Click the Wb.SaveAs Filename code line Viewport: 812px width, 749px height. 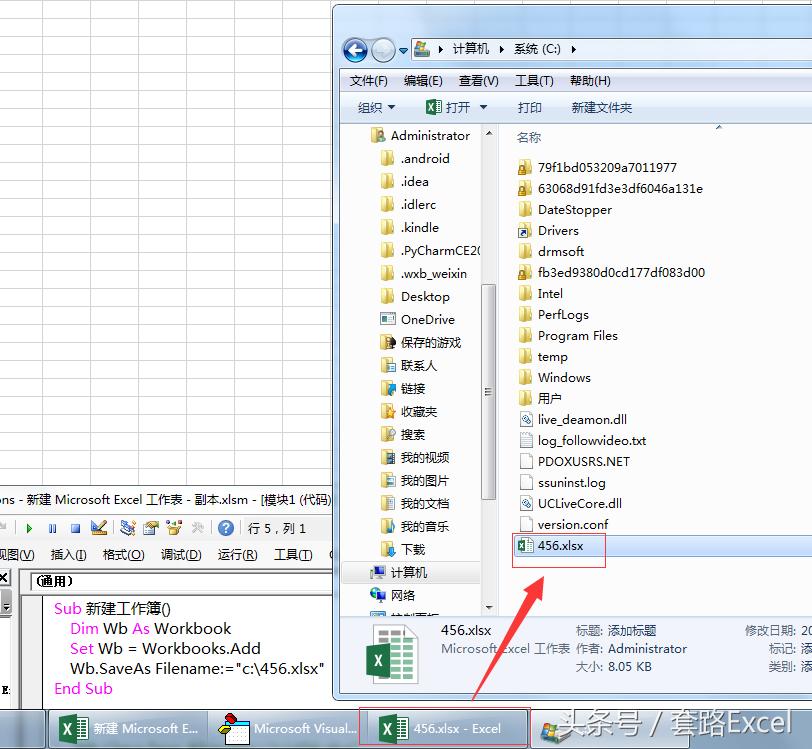pyautogui.click(x=197, y=669)
